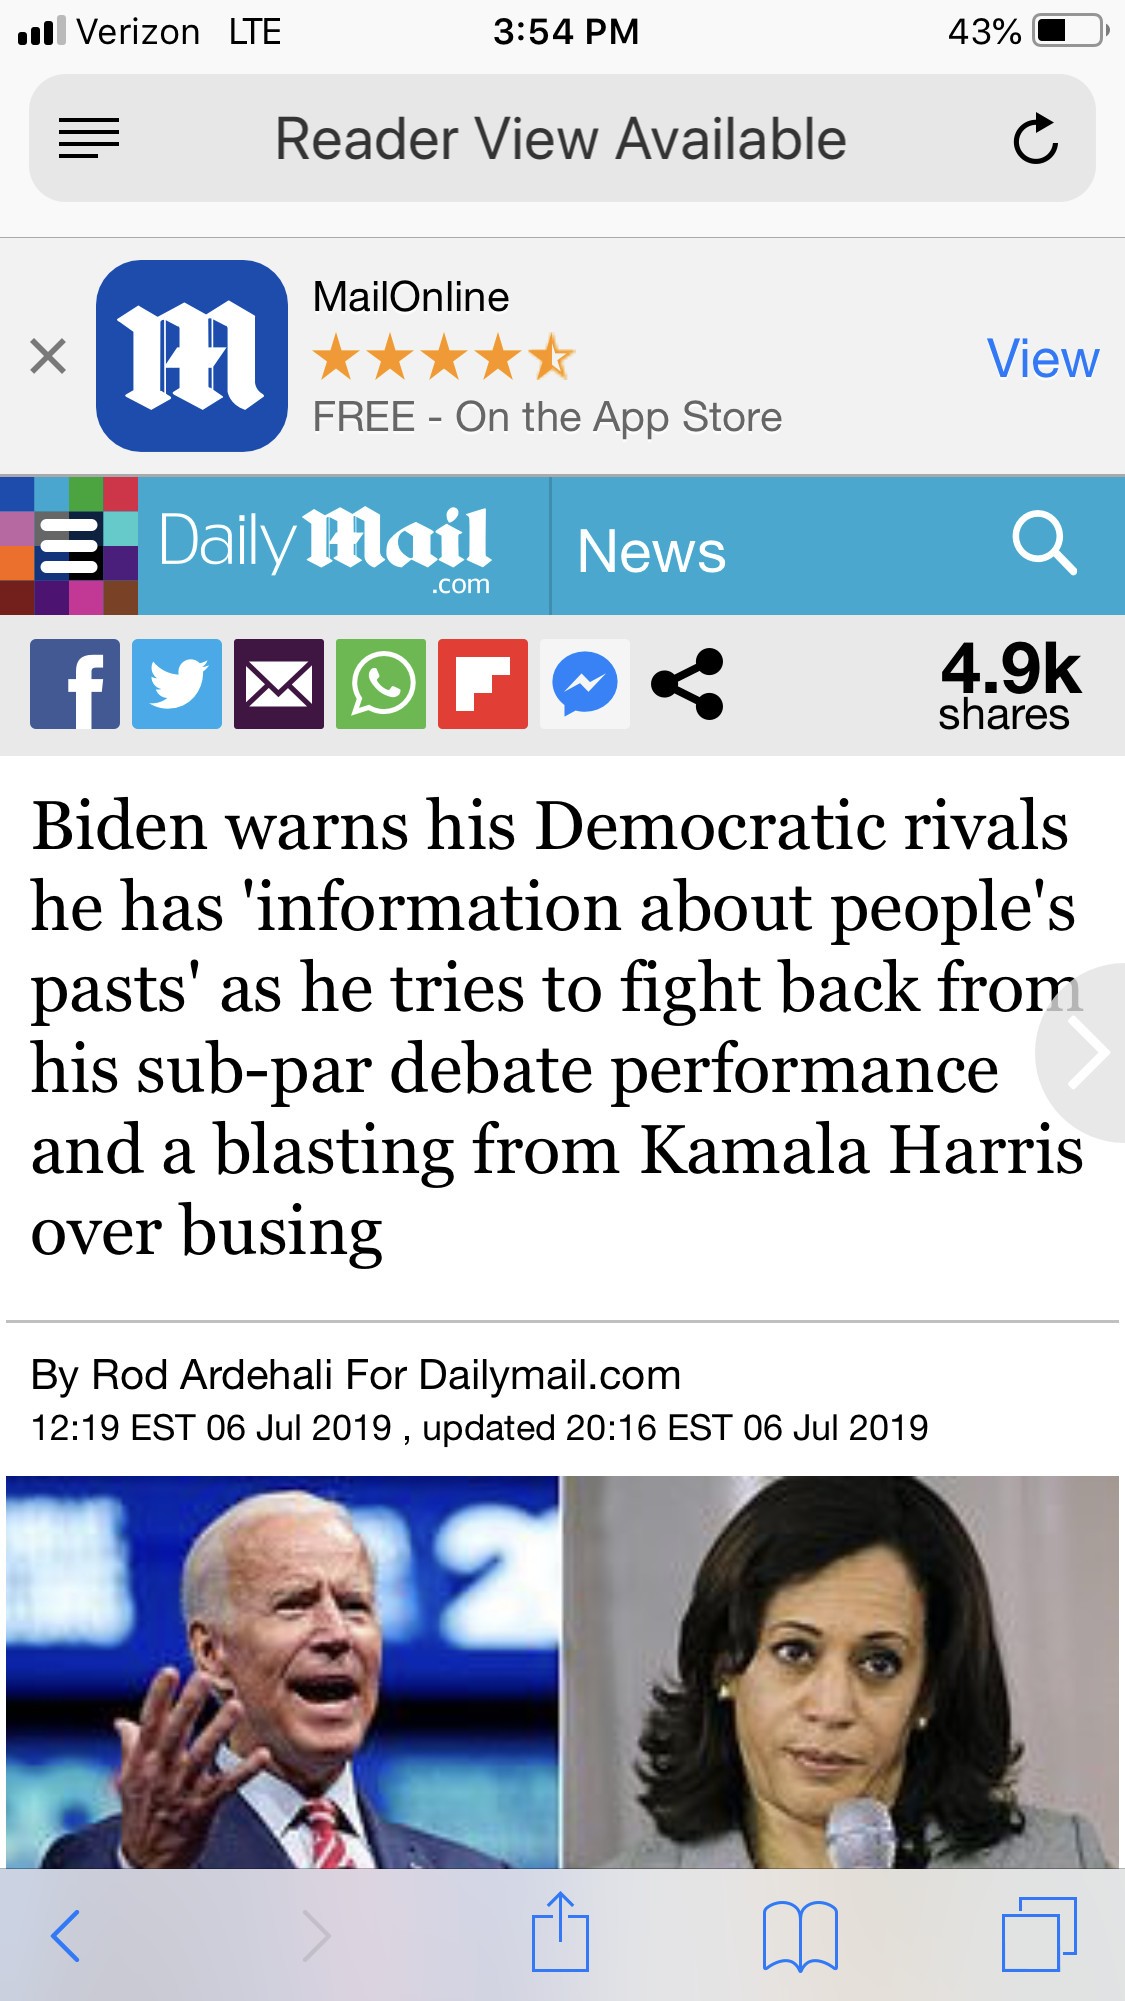Share article on Flipboard
Screen dimensions: 1125x2001
pyautogui.click(x=483, y=684)
